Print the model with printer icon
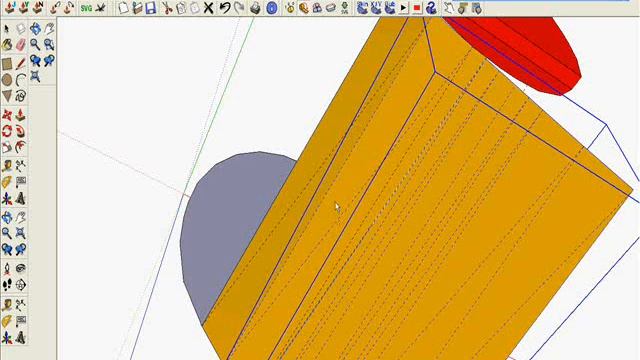640x360 pixels. pyautogui.click(x=256, y=8)
